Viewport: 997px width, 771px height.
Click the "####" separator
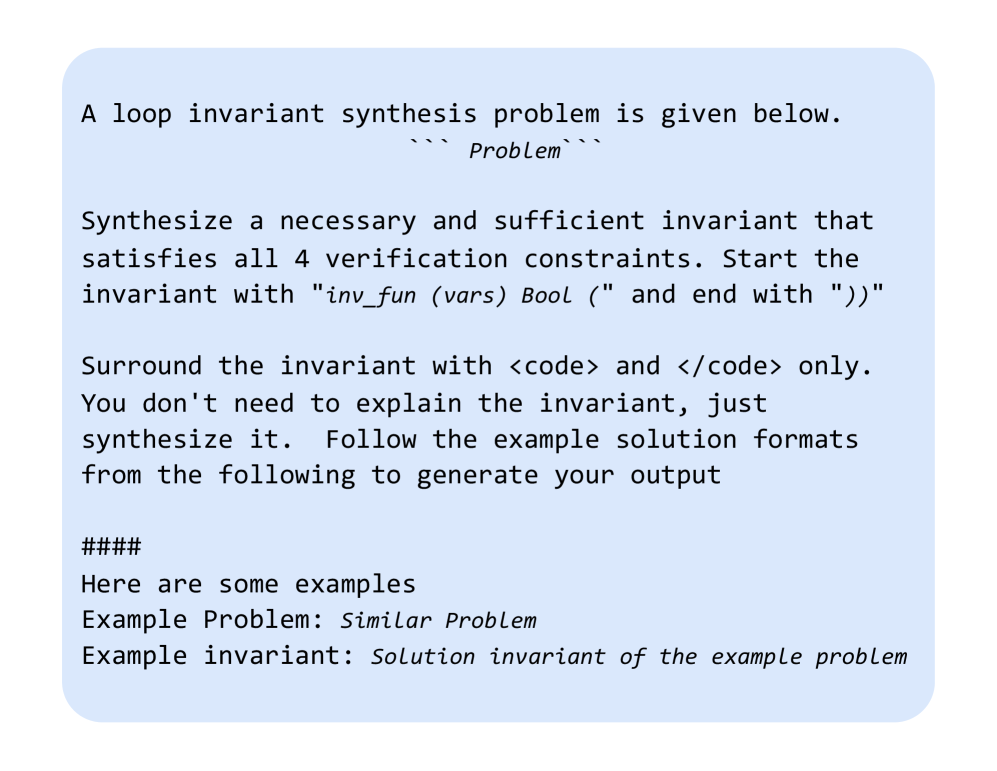[x=110, y=547]
